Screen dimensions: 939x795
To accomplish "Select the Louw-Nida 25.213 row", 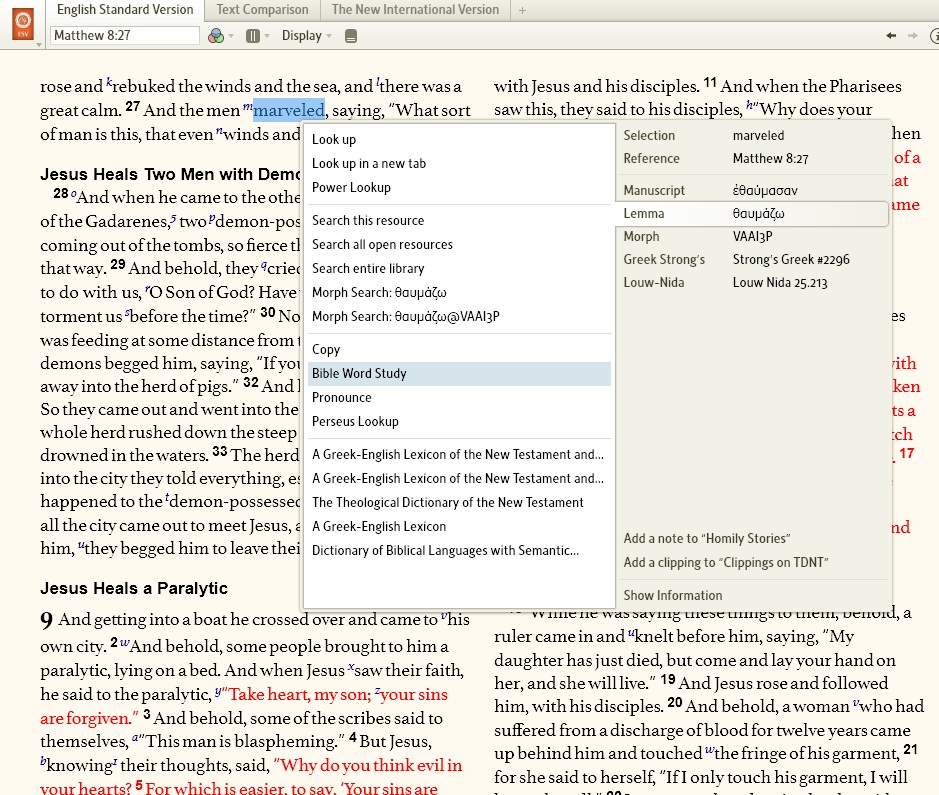I will [x=753, y=283].
